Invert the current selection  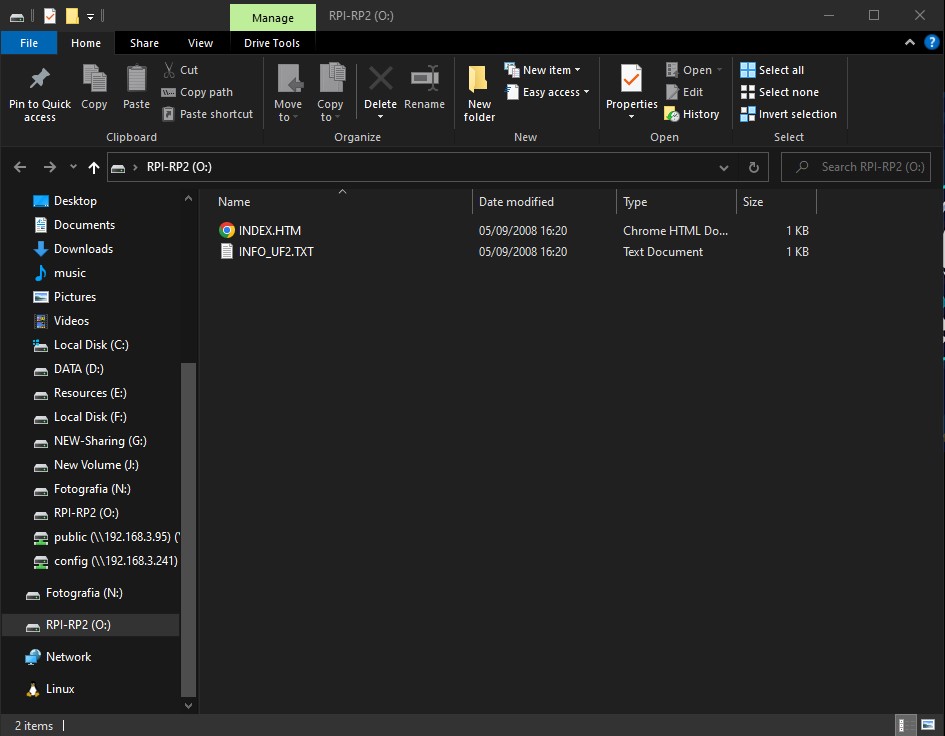click(788, 114)
